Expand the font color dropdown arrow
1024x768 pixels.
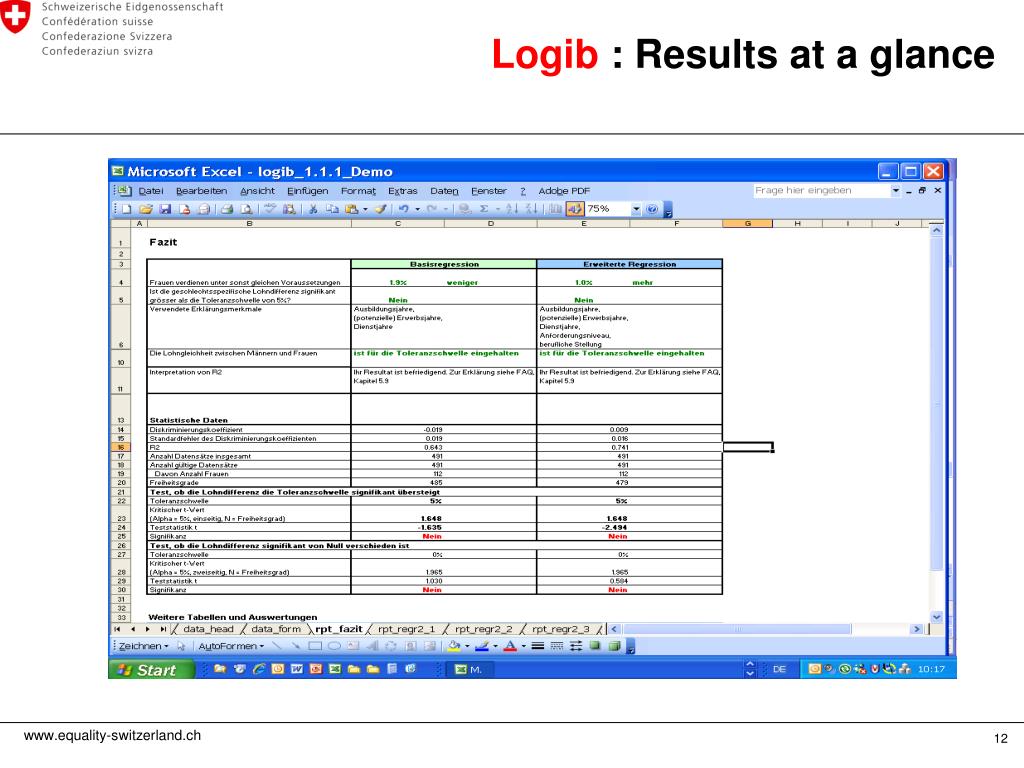pos(524,646)
